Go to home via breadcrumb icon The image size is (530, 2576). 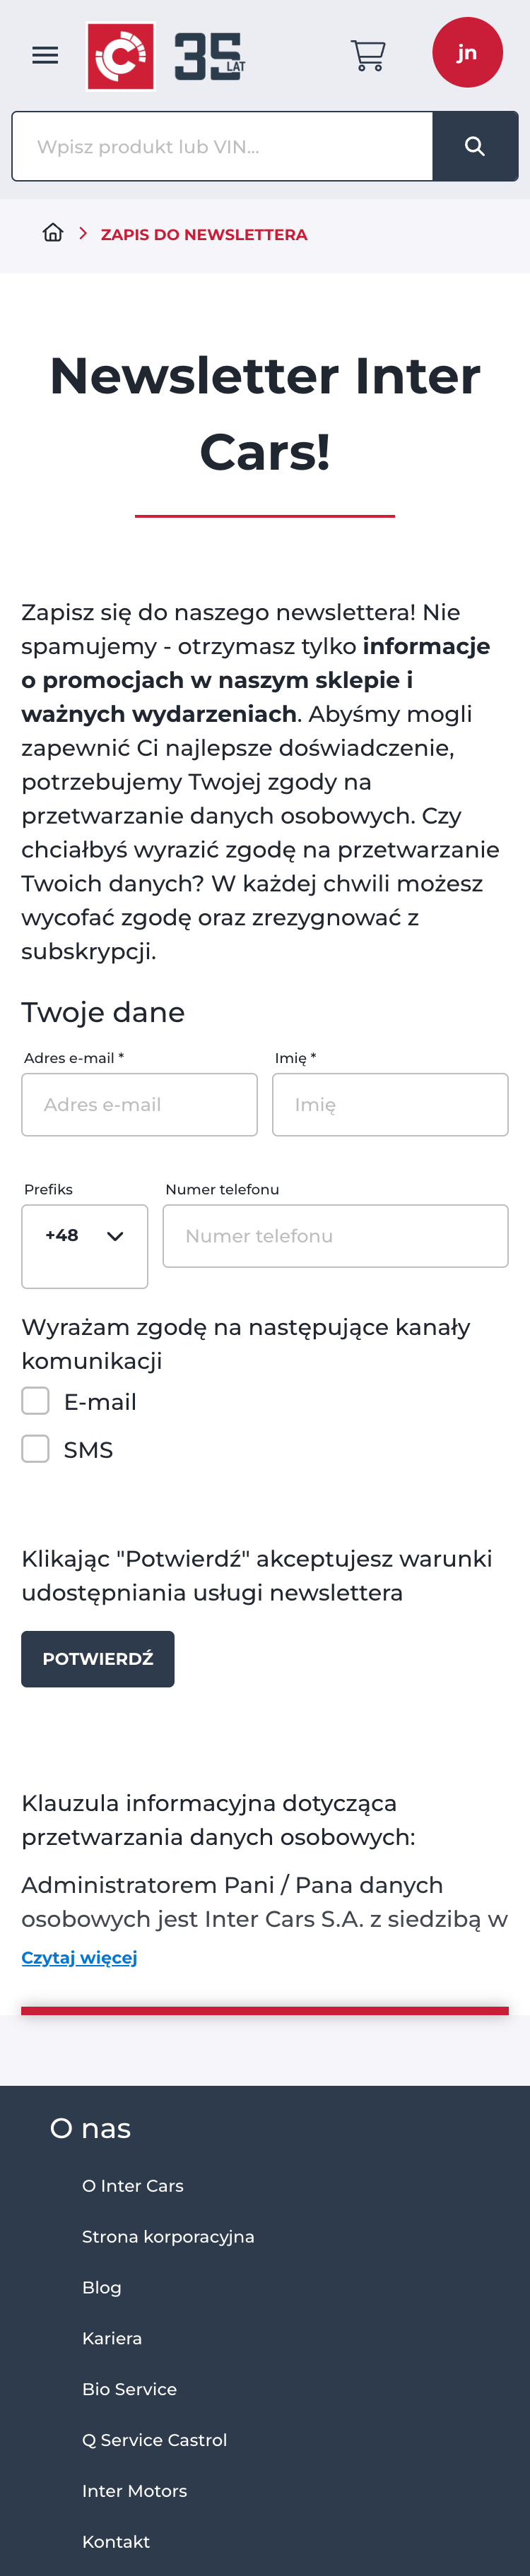tap(53, 233)
